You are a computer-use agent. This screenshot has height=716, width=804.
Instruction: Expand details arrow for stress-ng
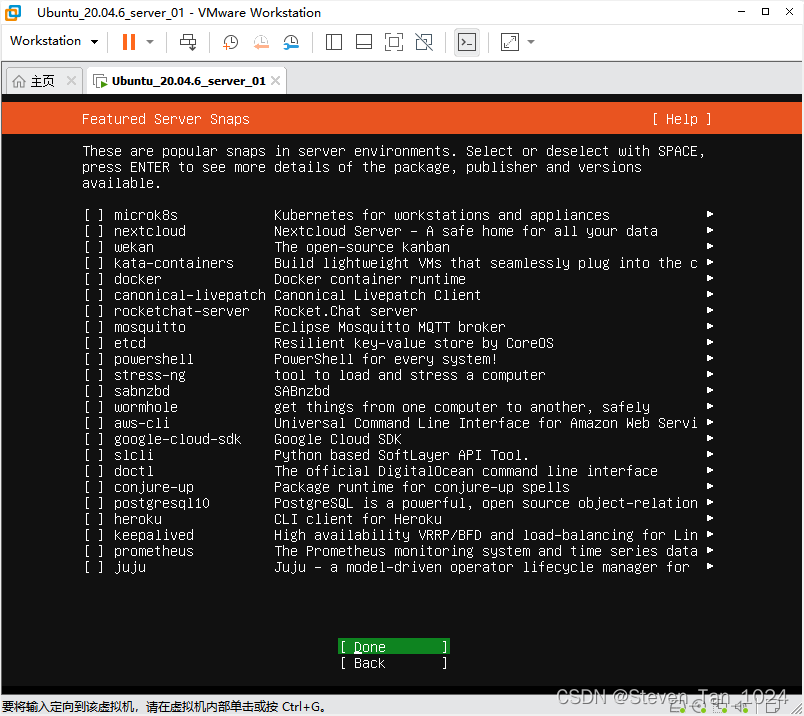710,374
